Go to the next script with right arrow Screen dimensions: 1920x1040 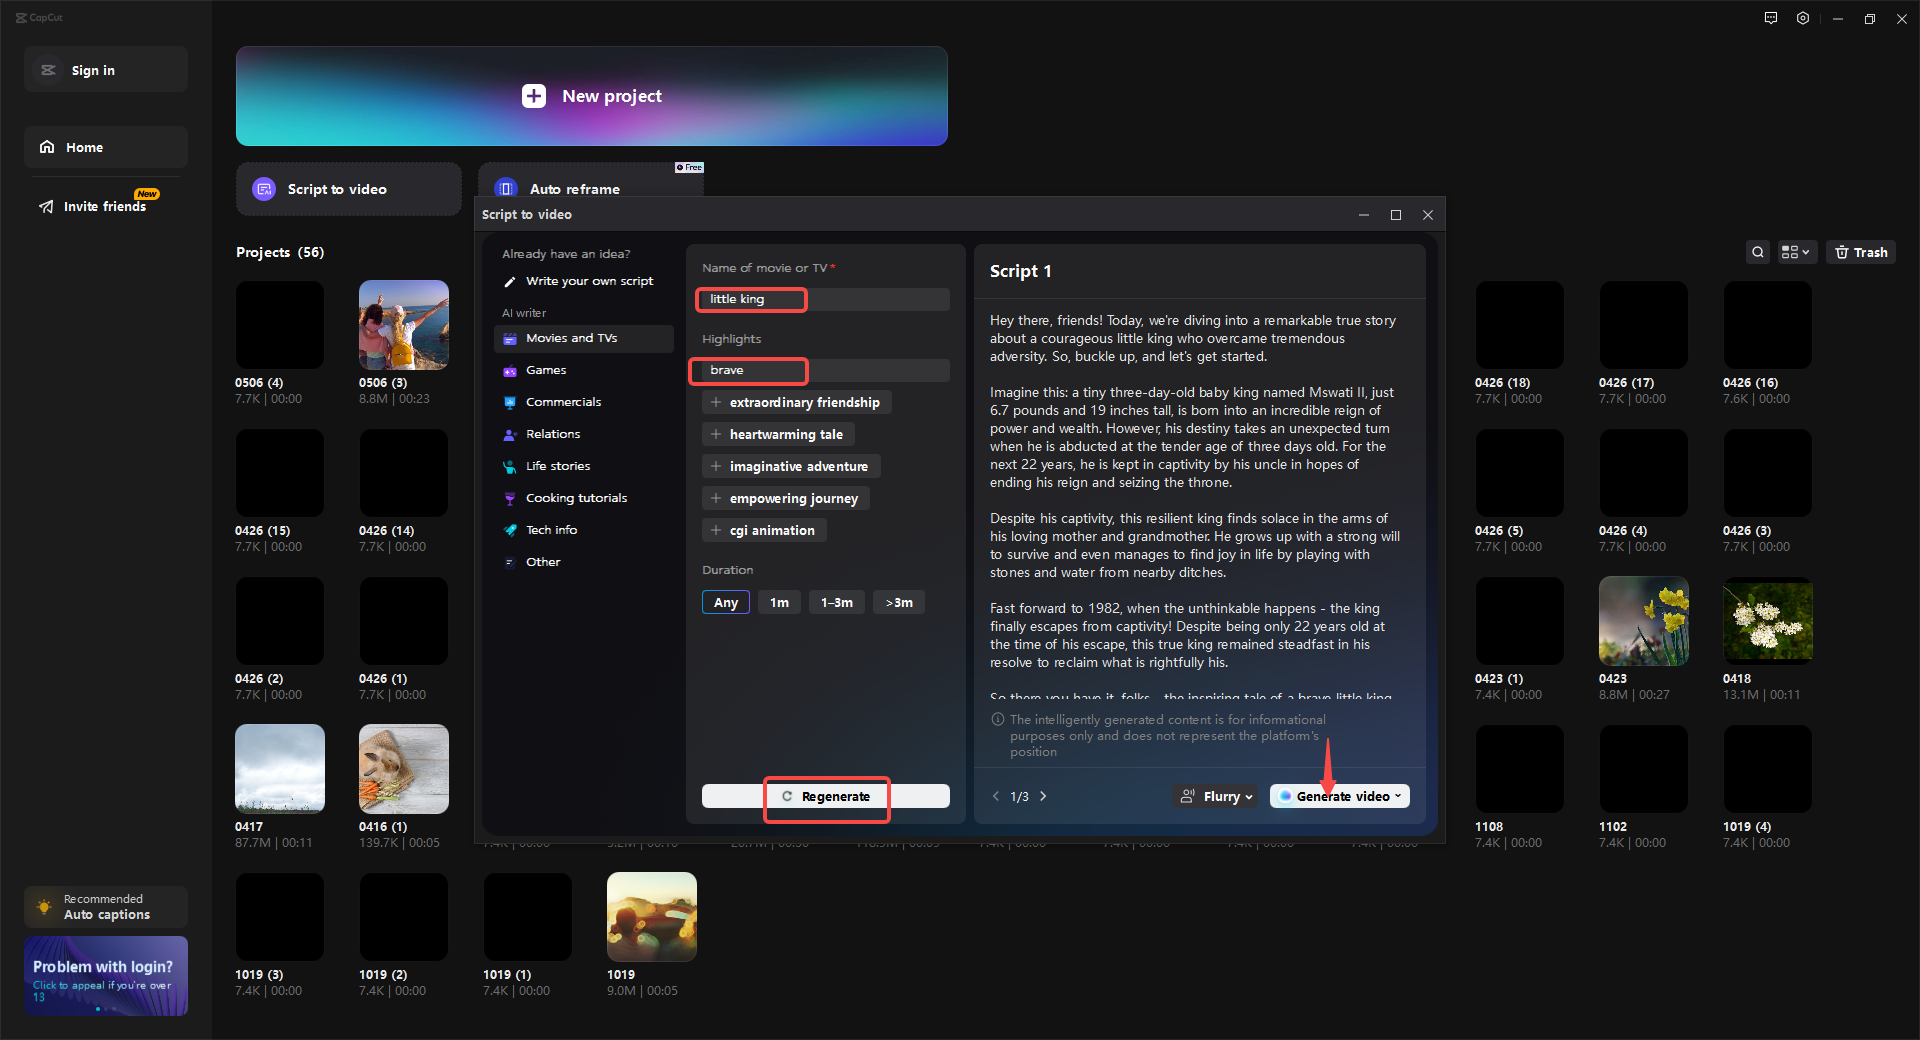coord(1043,796)
